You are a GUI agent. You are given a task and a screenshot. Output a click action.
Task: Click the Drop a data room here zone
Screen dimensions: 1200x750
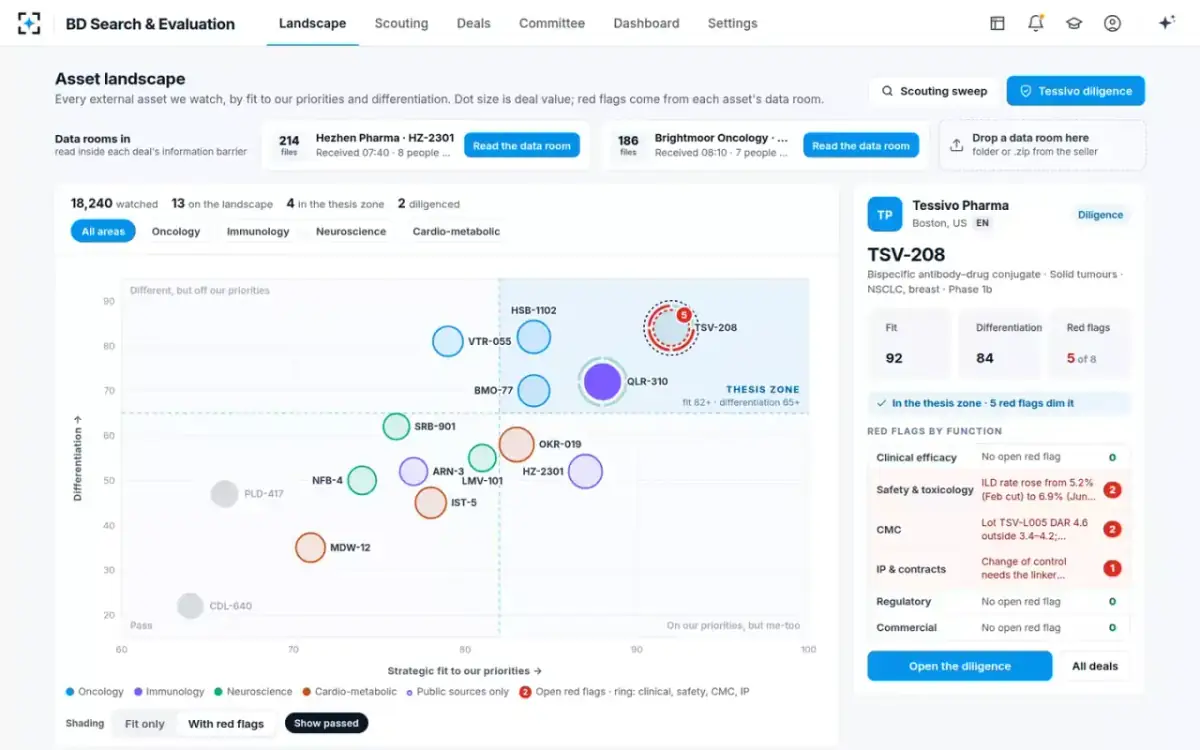click(1042, 145)
